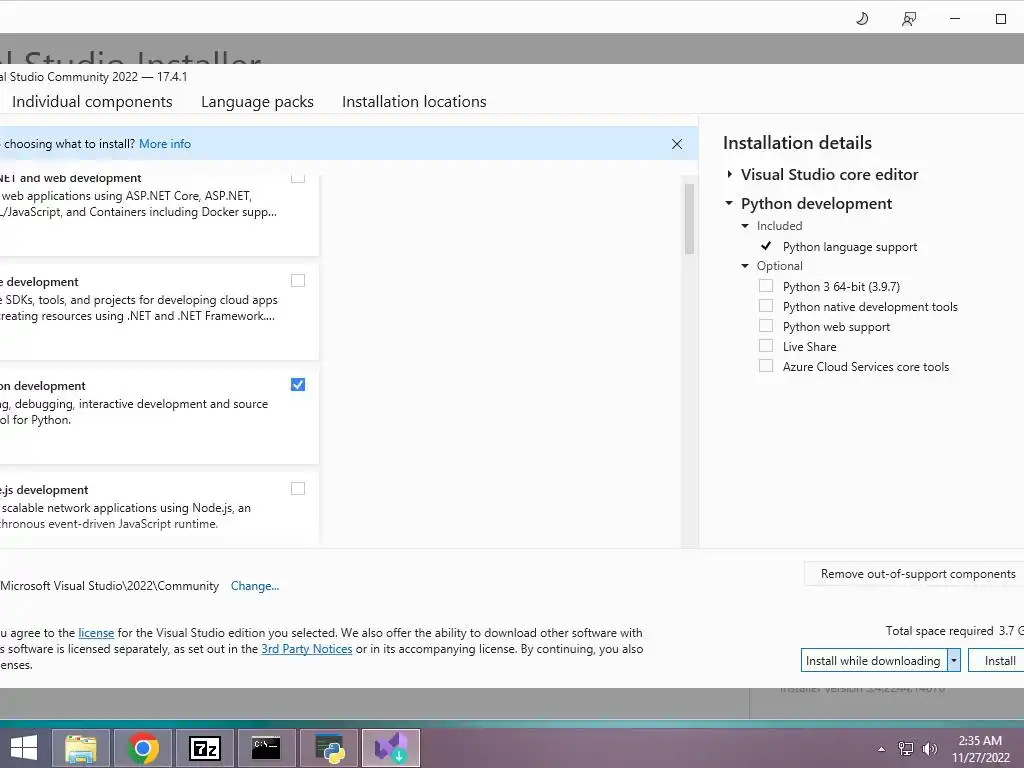
Task: Open the Windows Start menu
Action: point(24,748)
